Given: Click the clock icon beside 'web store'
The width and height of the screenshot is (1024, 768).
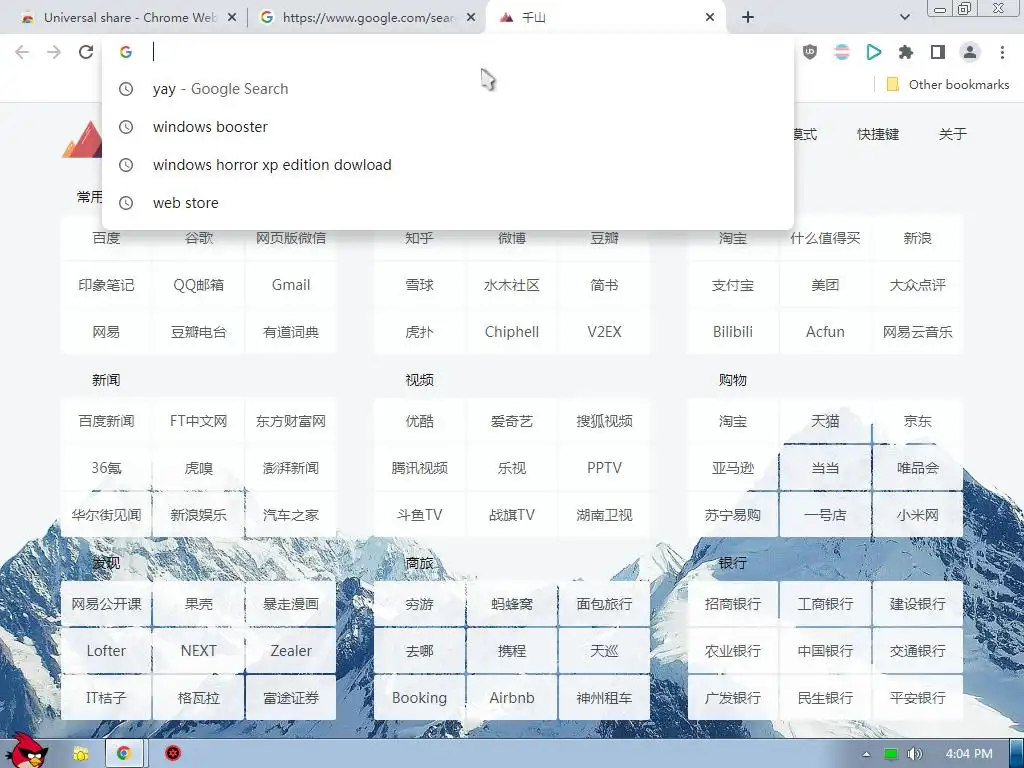Looking at the screenshot, I should (126, 203).
